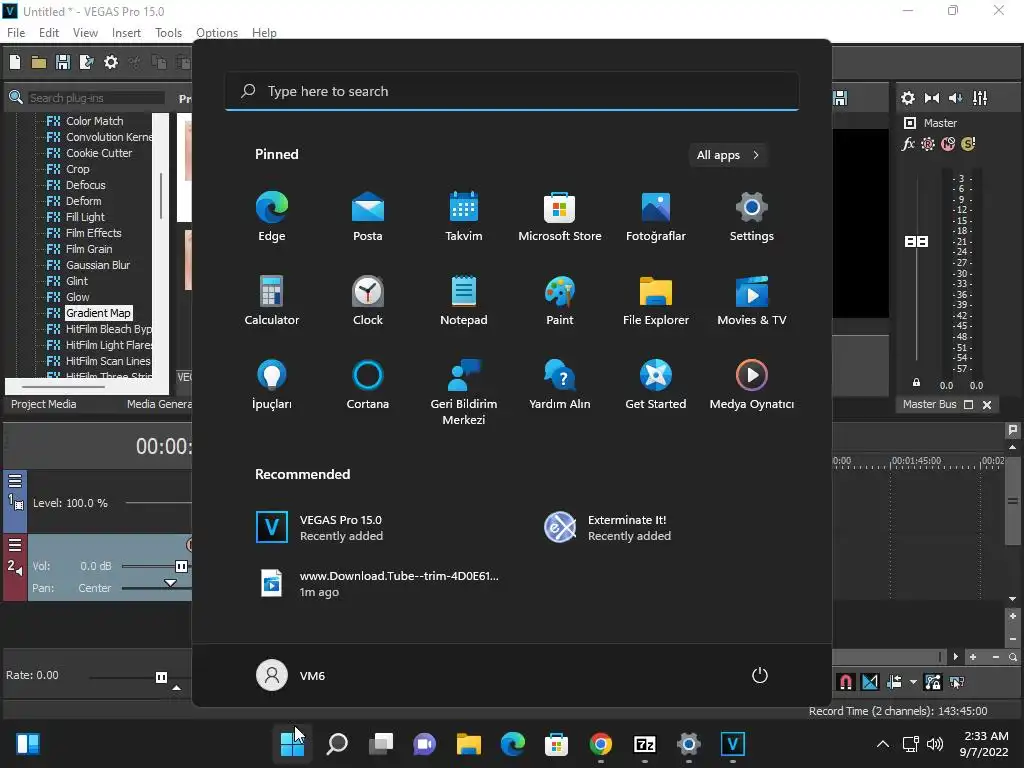Open Master FX button in Master Bus

click(908, 144)
